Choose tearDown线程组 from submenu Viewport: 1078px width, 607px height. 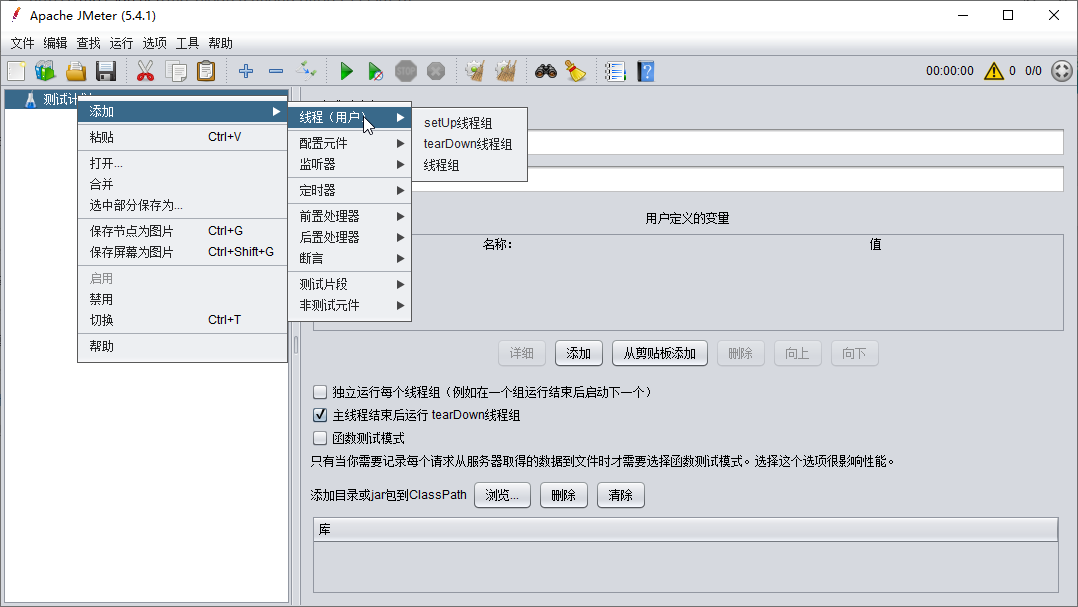pyautogui.click(x=470, y=144)
